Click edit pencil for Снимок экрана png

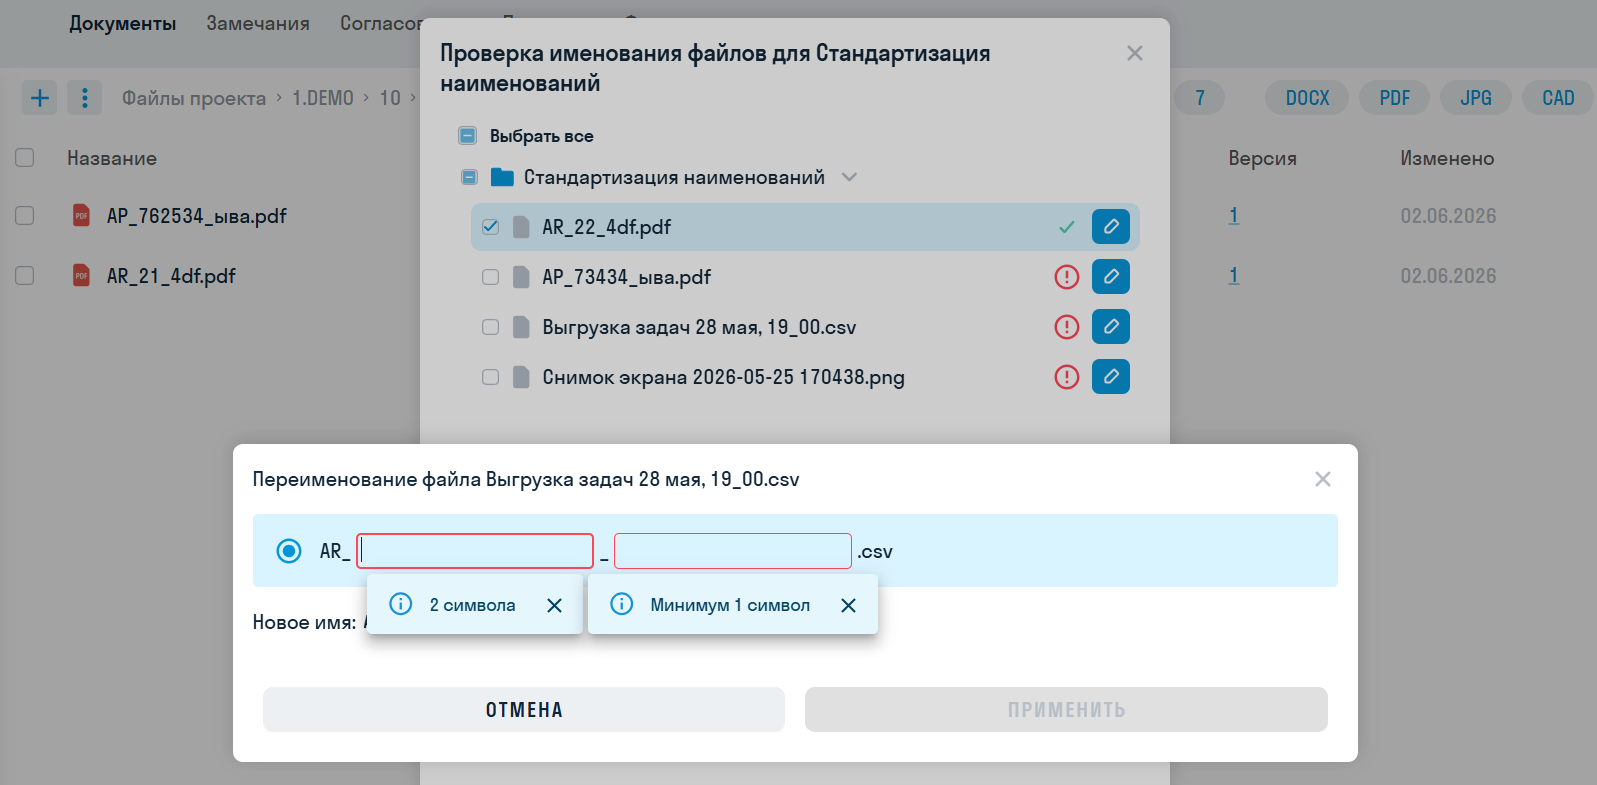click(x=1111, y=377)
